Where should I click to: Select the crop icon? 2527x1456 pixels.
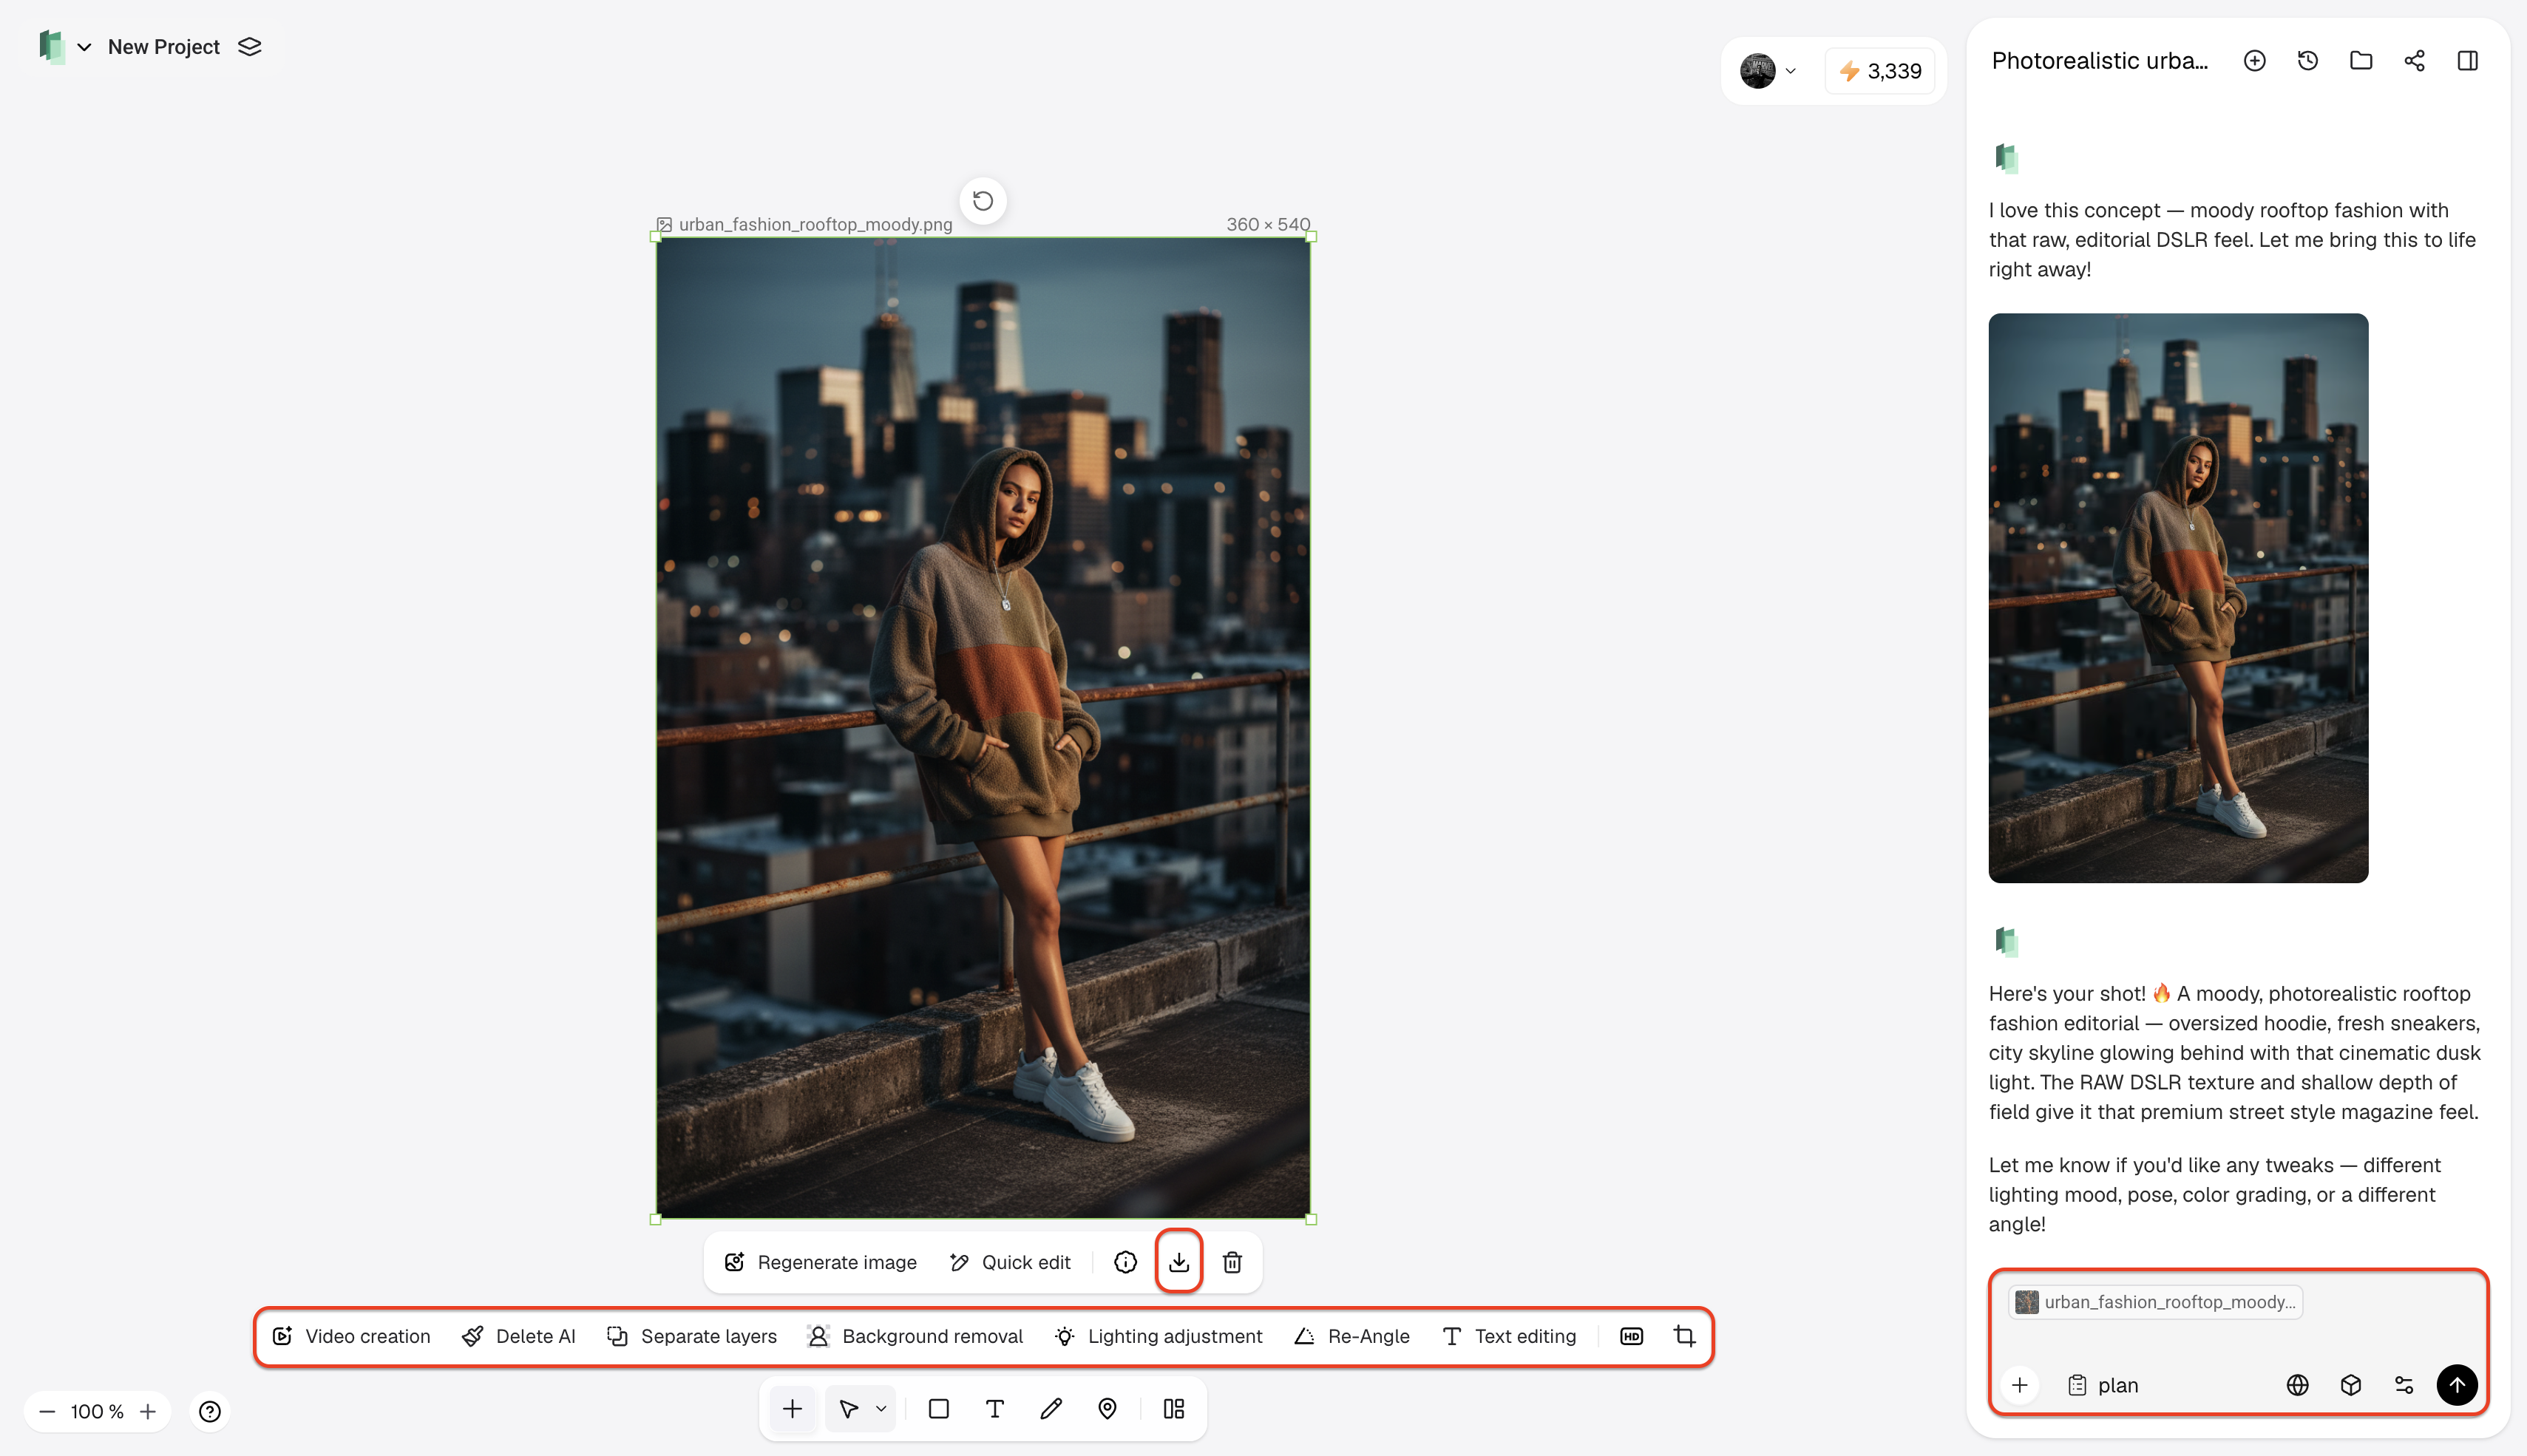1685,1336
